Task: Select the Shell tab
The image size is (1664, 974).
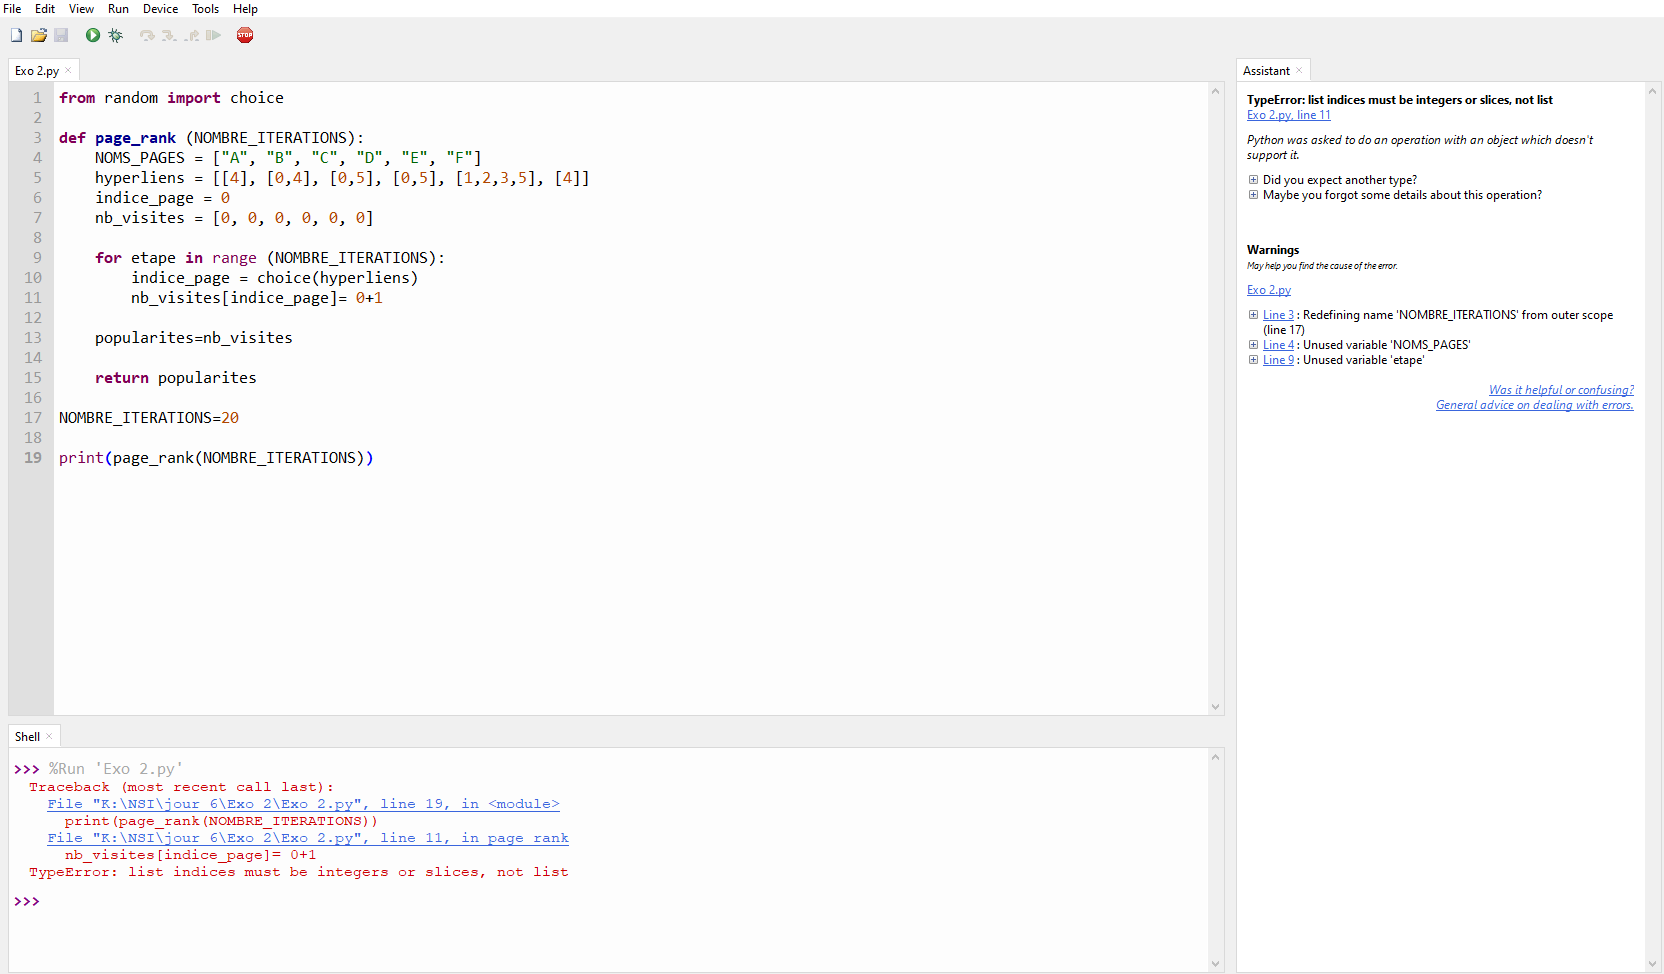Action: pos(27,737)
